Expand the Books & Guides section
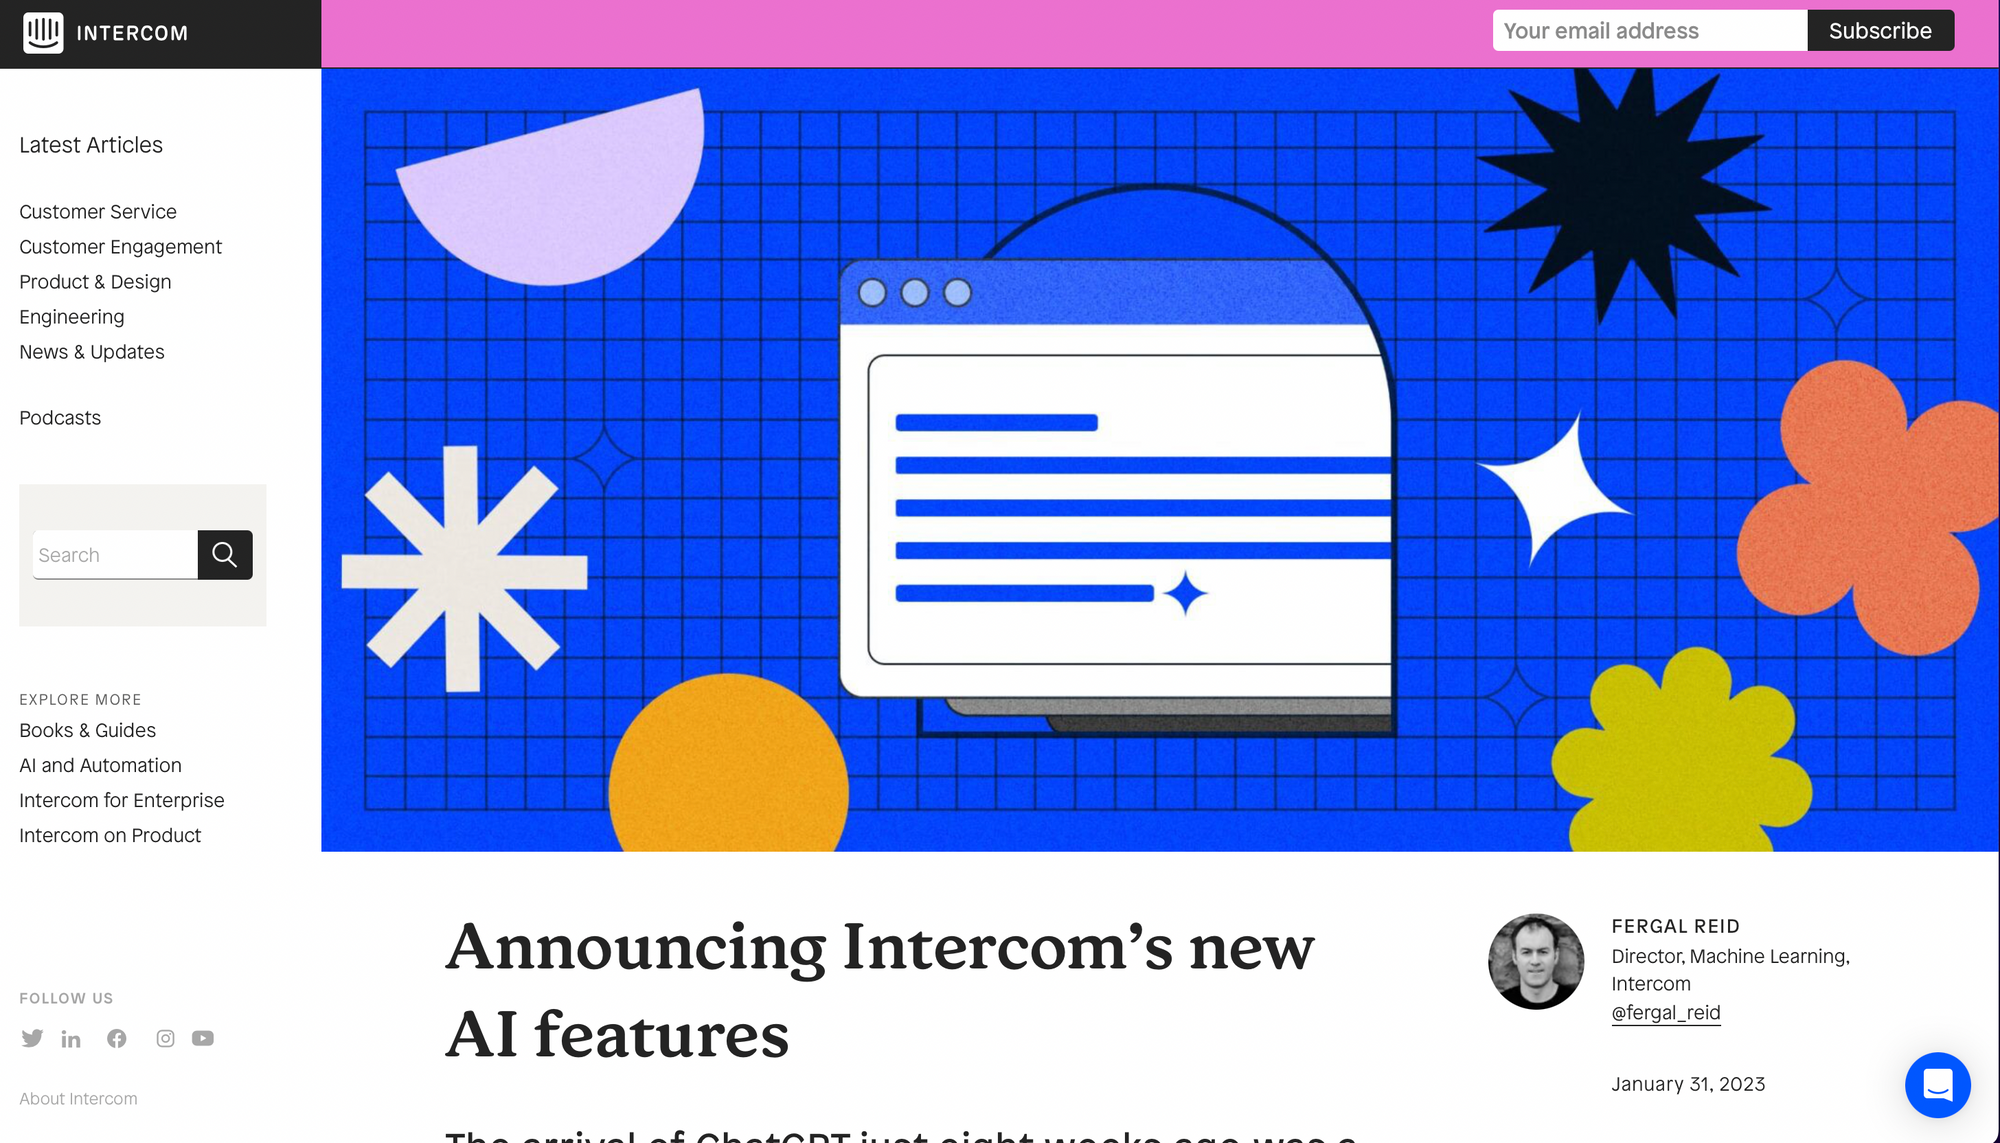Image resolution: width=2000 pixels, height=1143 pixels. click(87, 729)
